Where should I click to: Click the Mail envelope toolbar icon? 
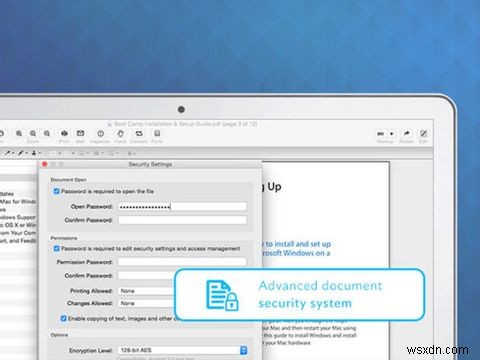[x=80, y=133]
